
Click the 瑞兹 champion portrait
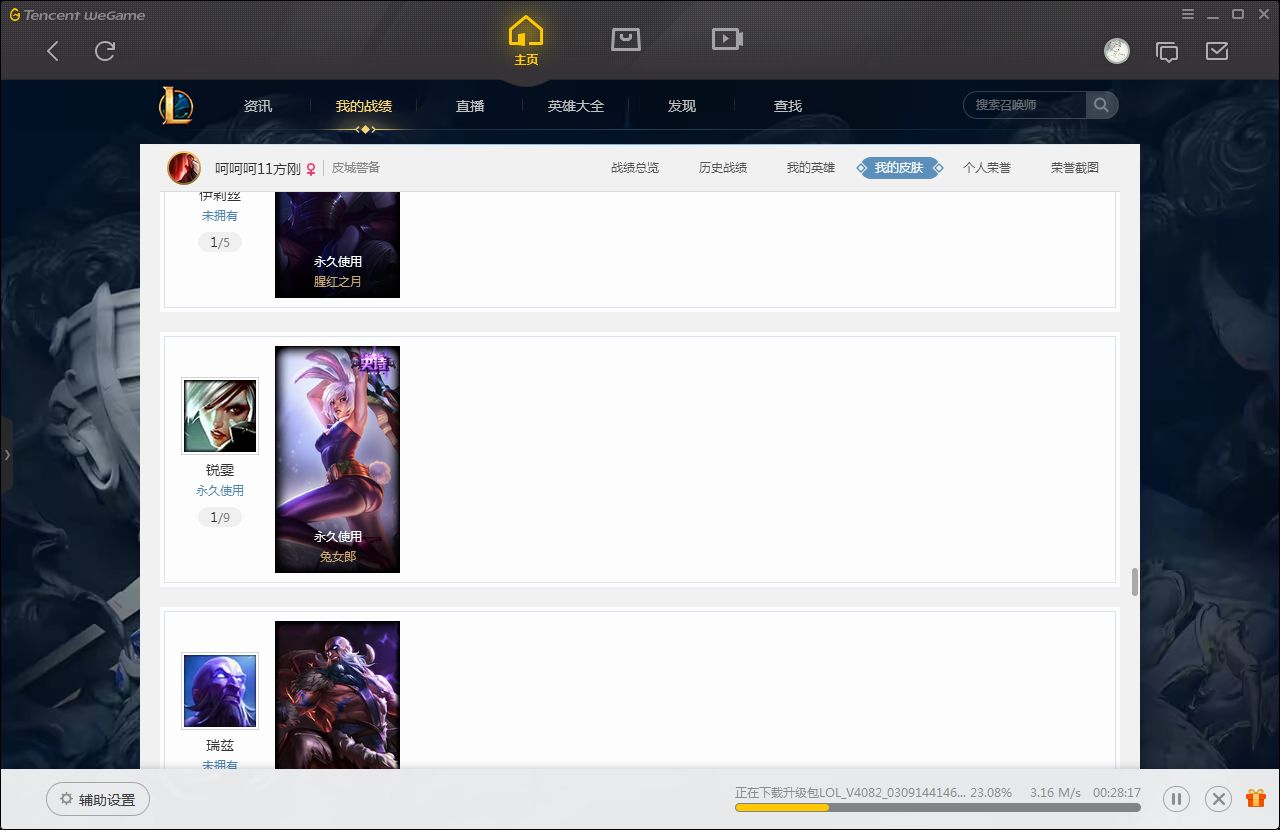click(220, 691)
